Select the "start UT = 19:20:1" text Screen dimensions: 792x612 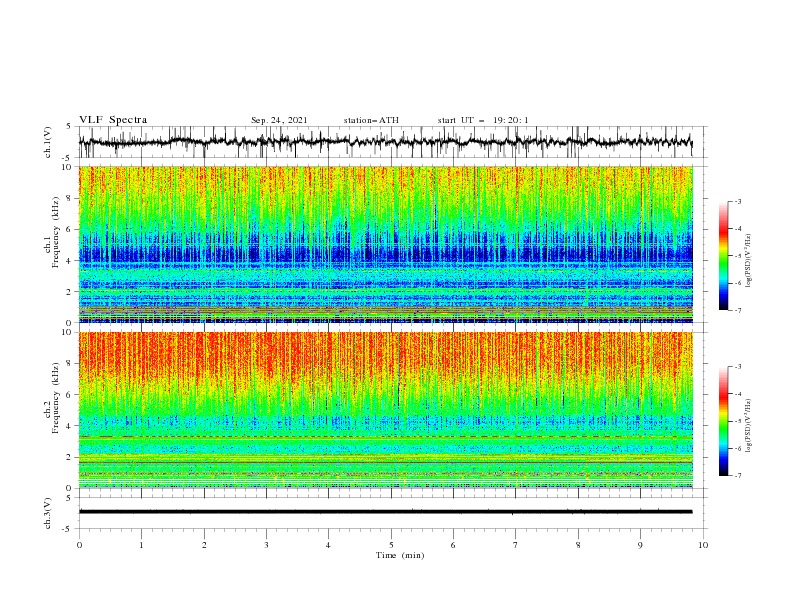click(483, 120)
